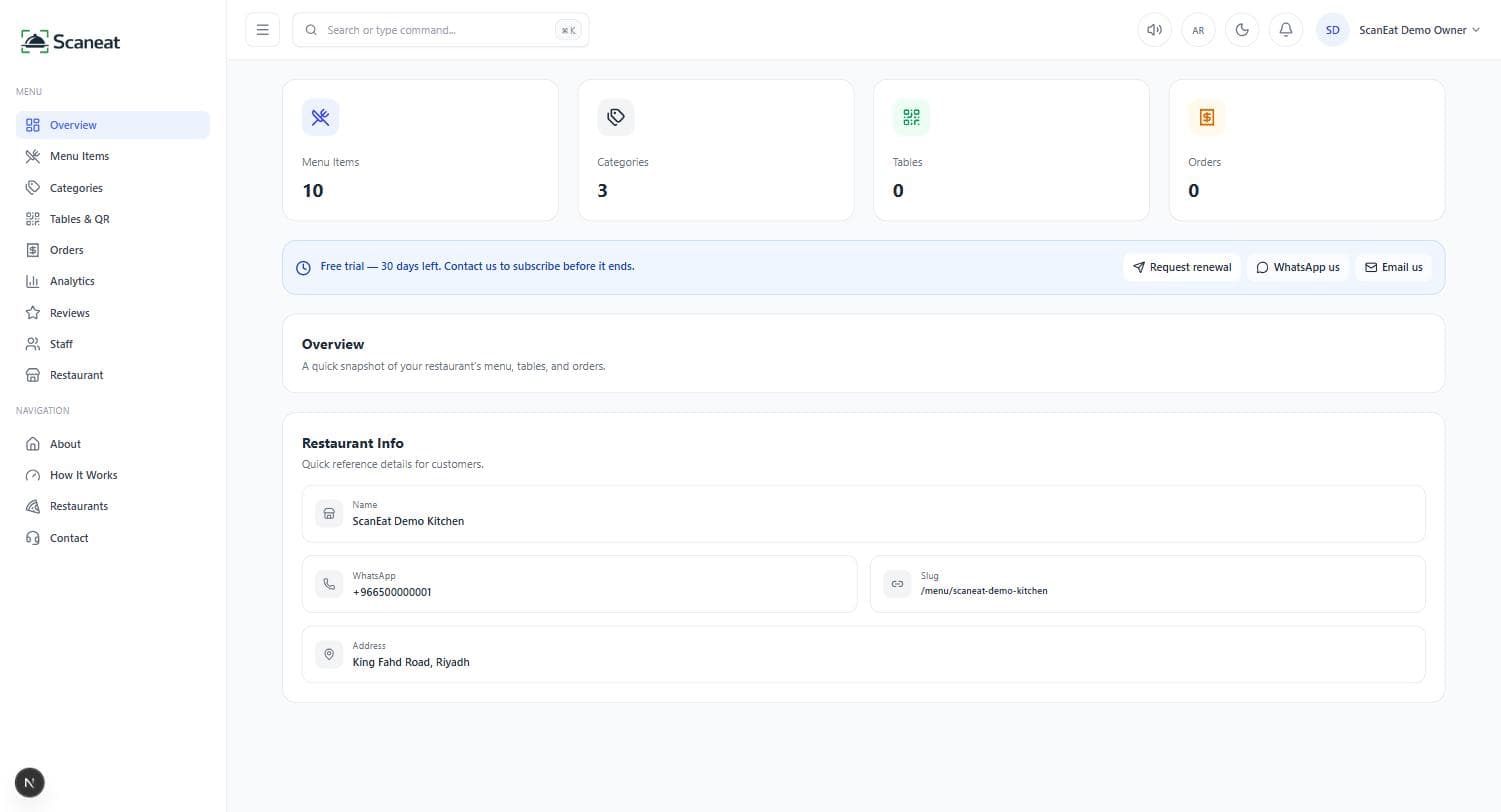Click the clock icon in trial banner
The image size is (1501, 812).
[x=303, y=268]
